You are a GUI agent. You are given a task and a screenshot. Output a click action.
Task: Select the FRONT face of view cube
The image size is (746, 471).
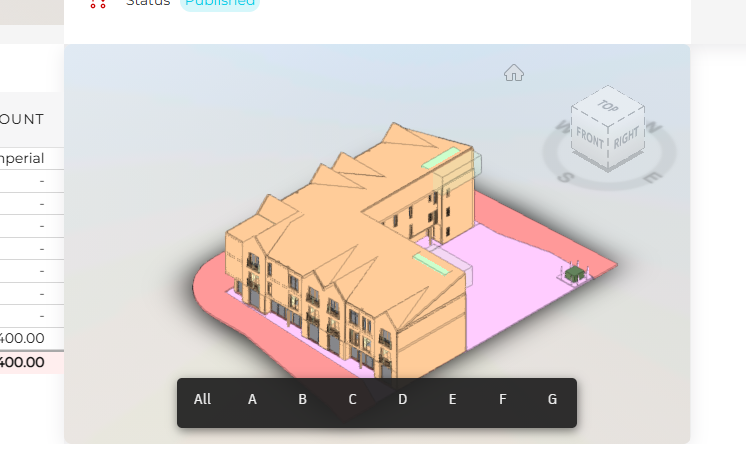pos(589,137)
